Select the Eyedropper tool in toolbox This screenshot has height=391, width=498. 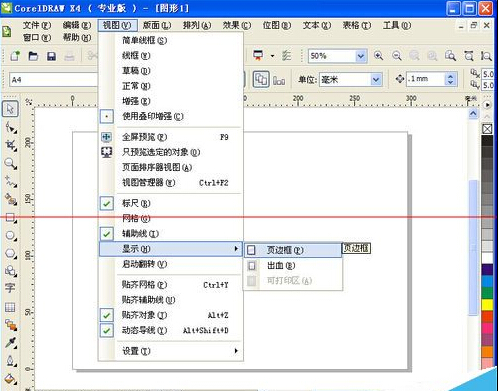click(10, 343)
